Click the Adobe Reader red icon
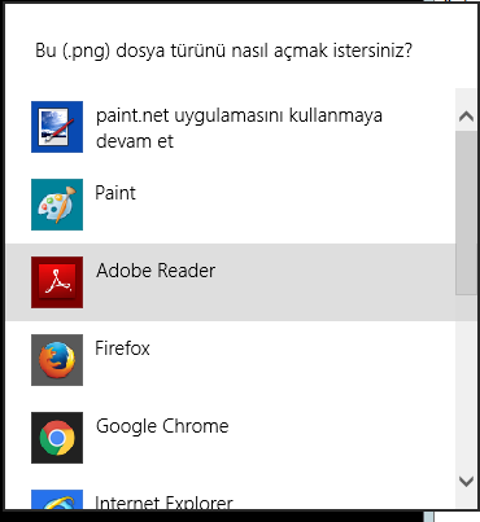This screenshot has width=480, height=522. click(57, 282)
